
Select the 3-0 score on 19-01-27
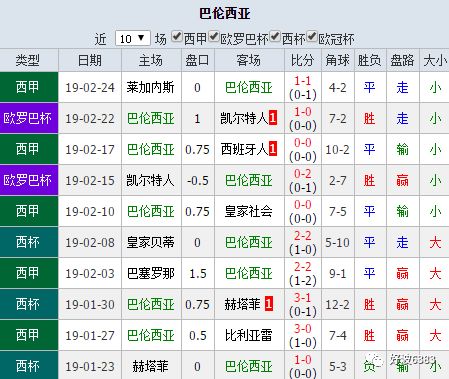tap(302, 329)
